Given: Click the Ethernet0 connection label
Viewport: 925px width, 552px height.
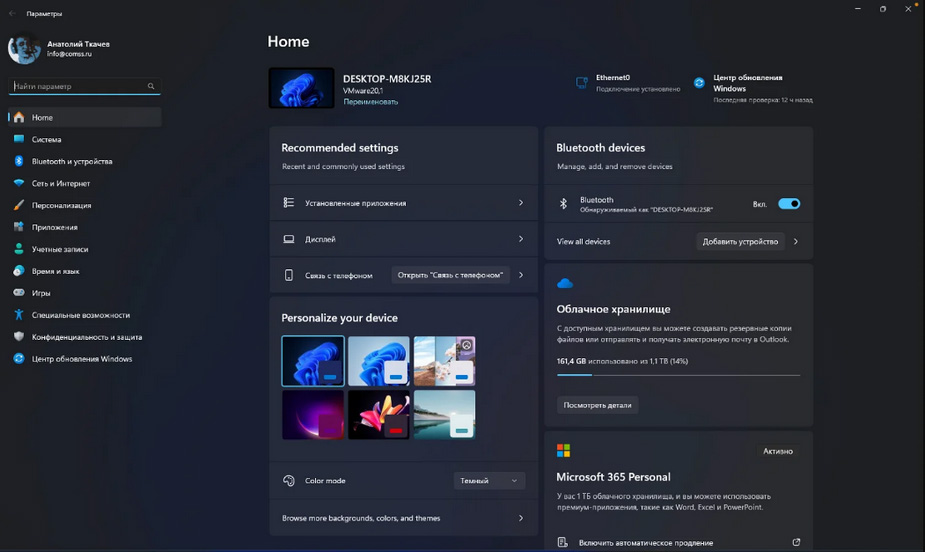Looking at the screenshot, I should tap(613, 77).
